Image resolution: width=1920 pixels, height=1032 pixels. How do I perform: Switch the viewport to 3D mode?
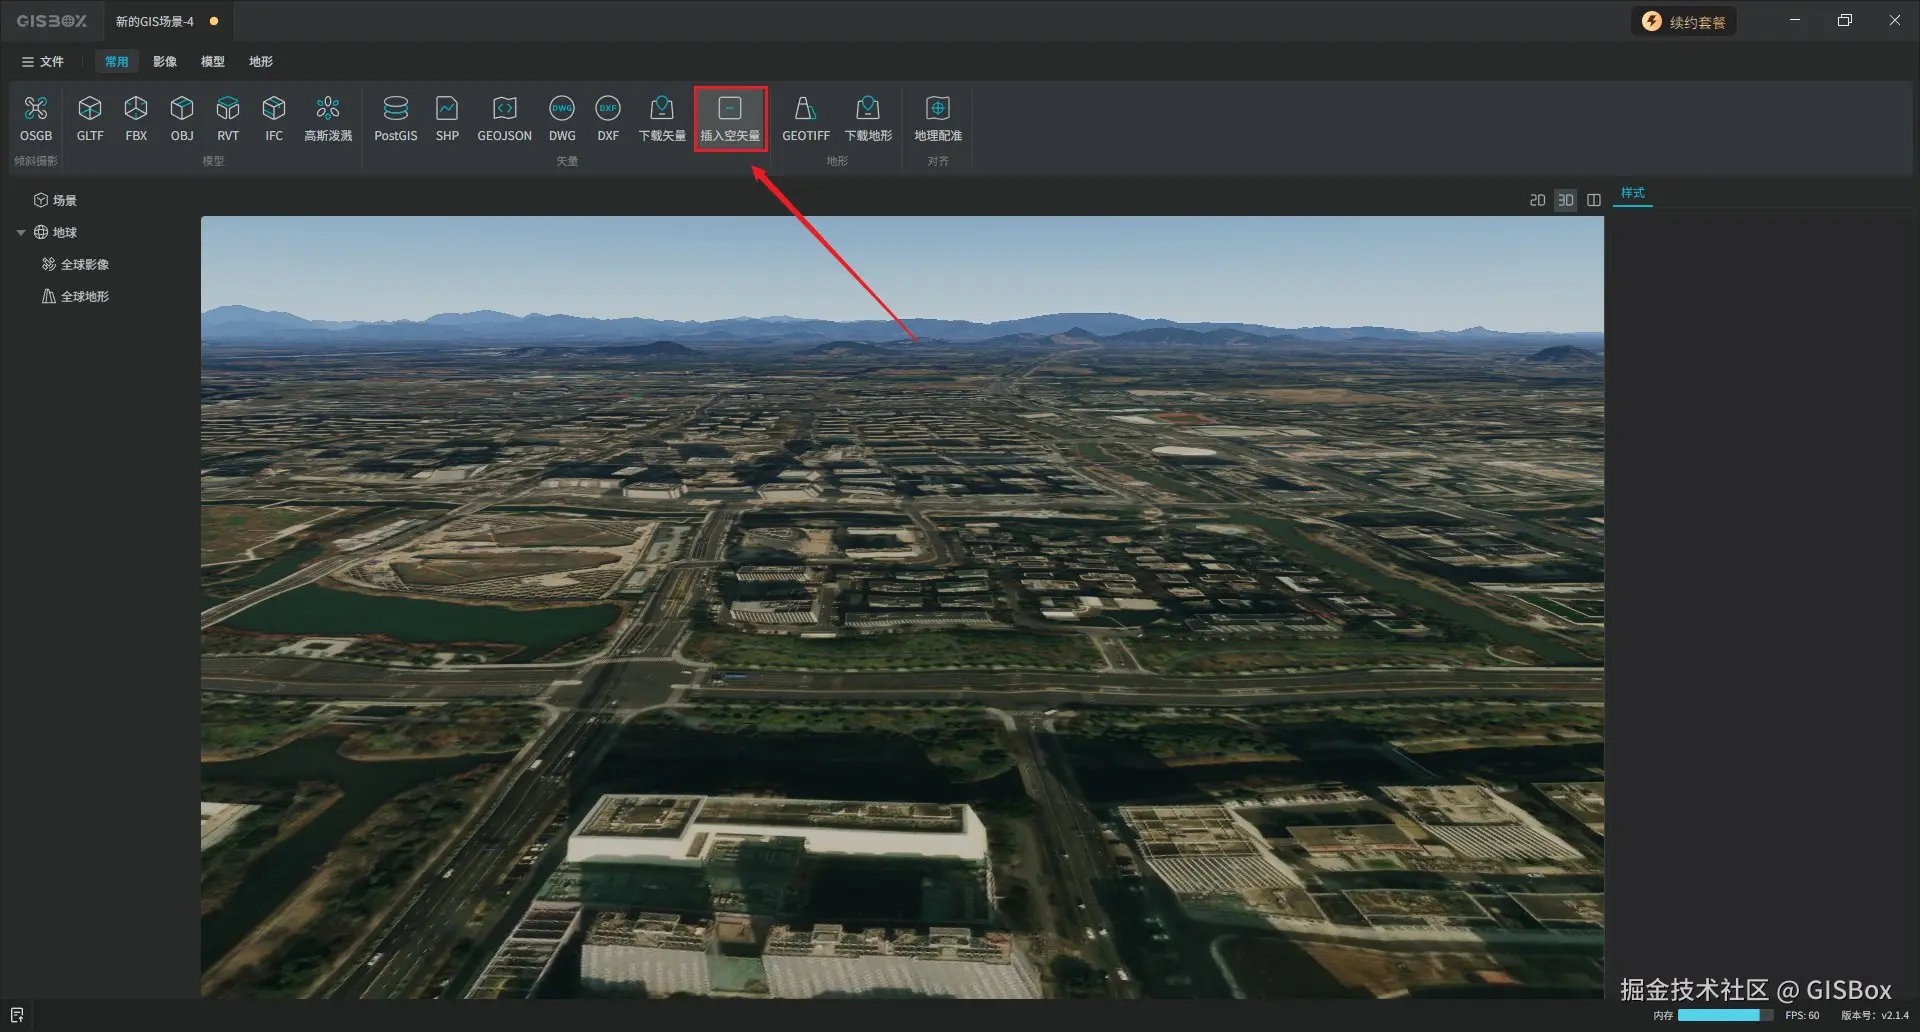click(x=1566, y=201)
